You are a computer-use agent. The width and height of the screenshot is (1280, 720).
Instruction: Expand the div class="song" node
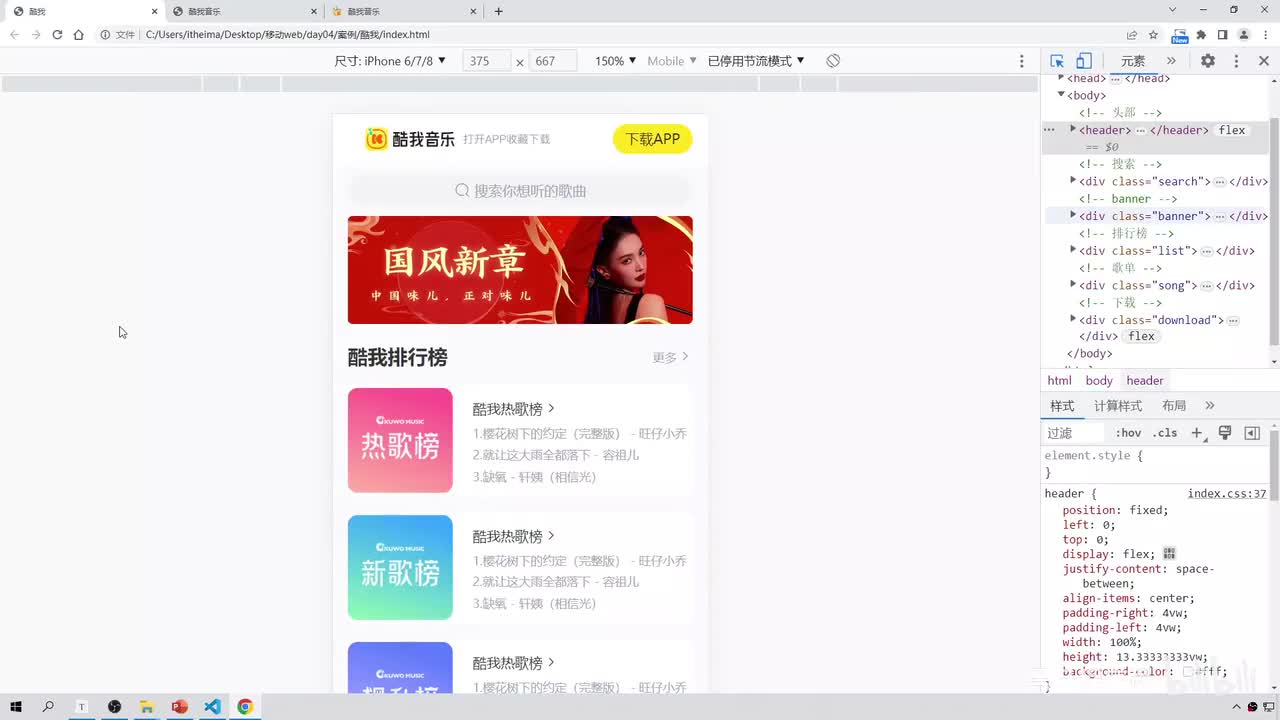tap(1073, 285)
